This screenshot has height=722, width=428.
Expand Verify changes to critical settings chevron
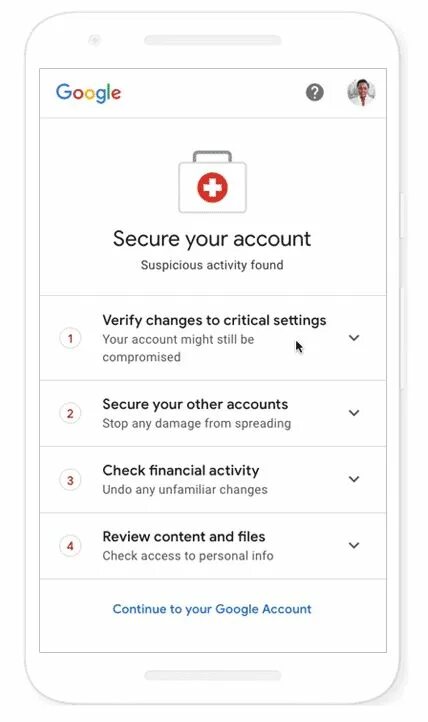(x=354, y=338)
